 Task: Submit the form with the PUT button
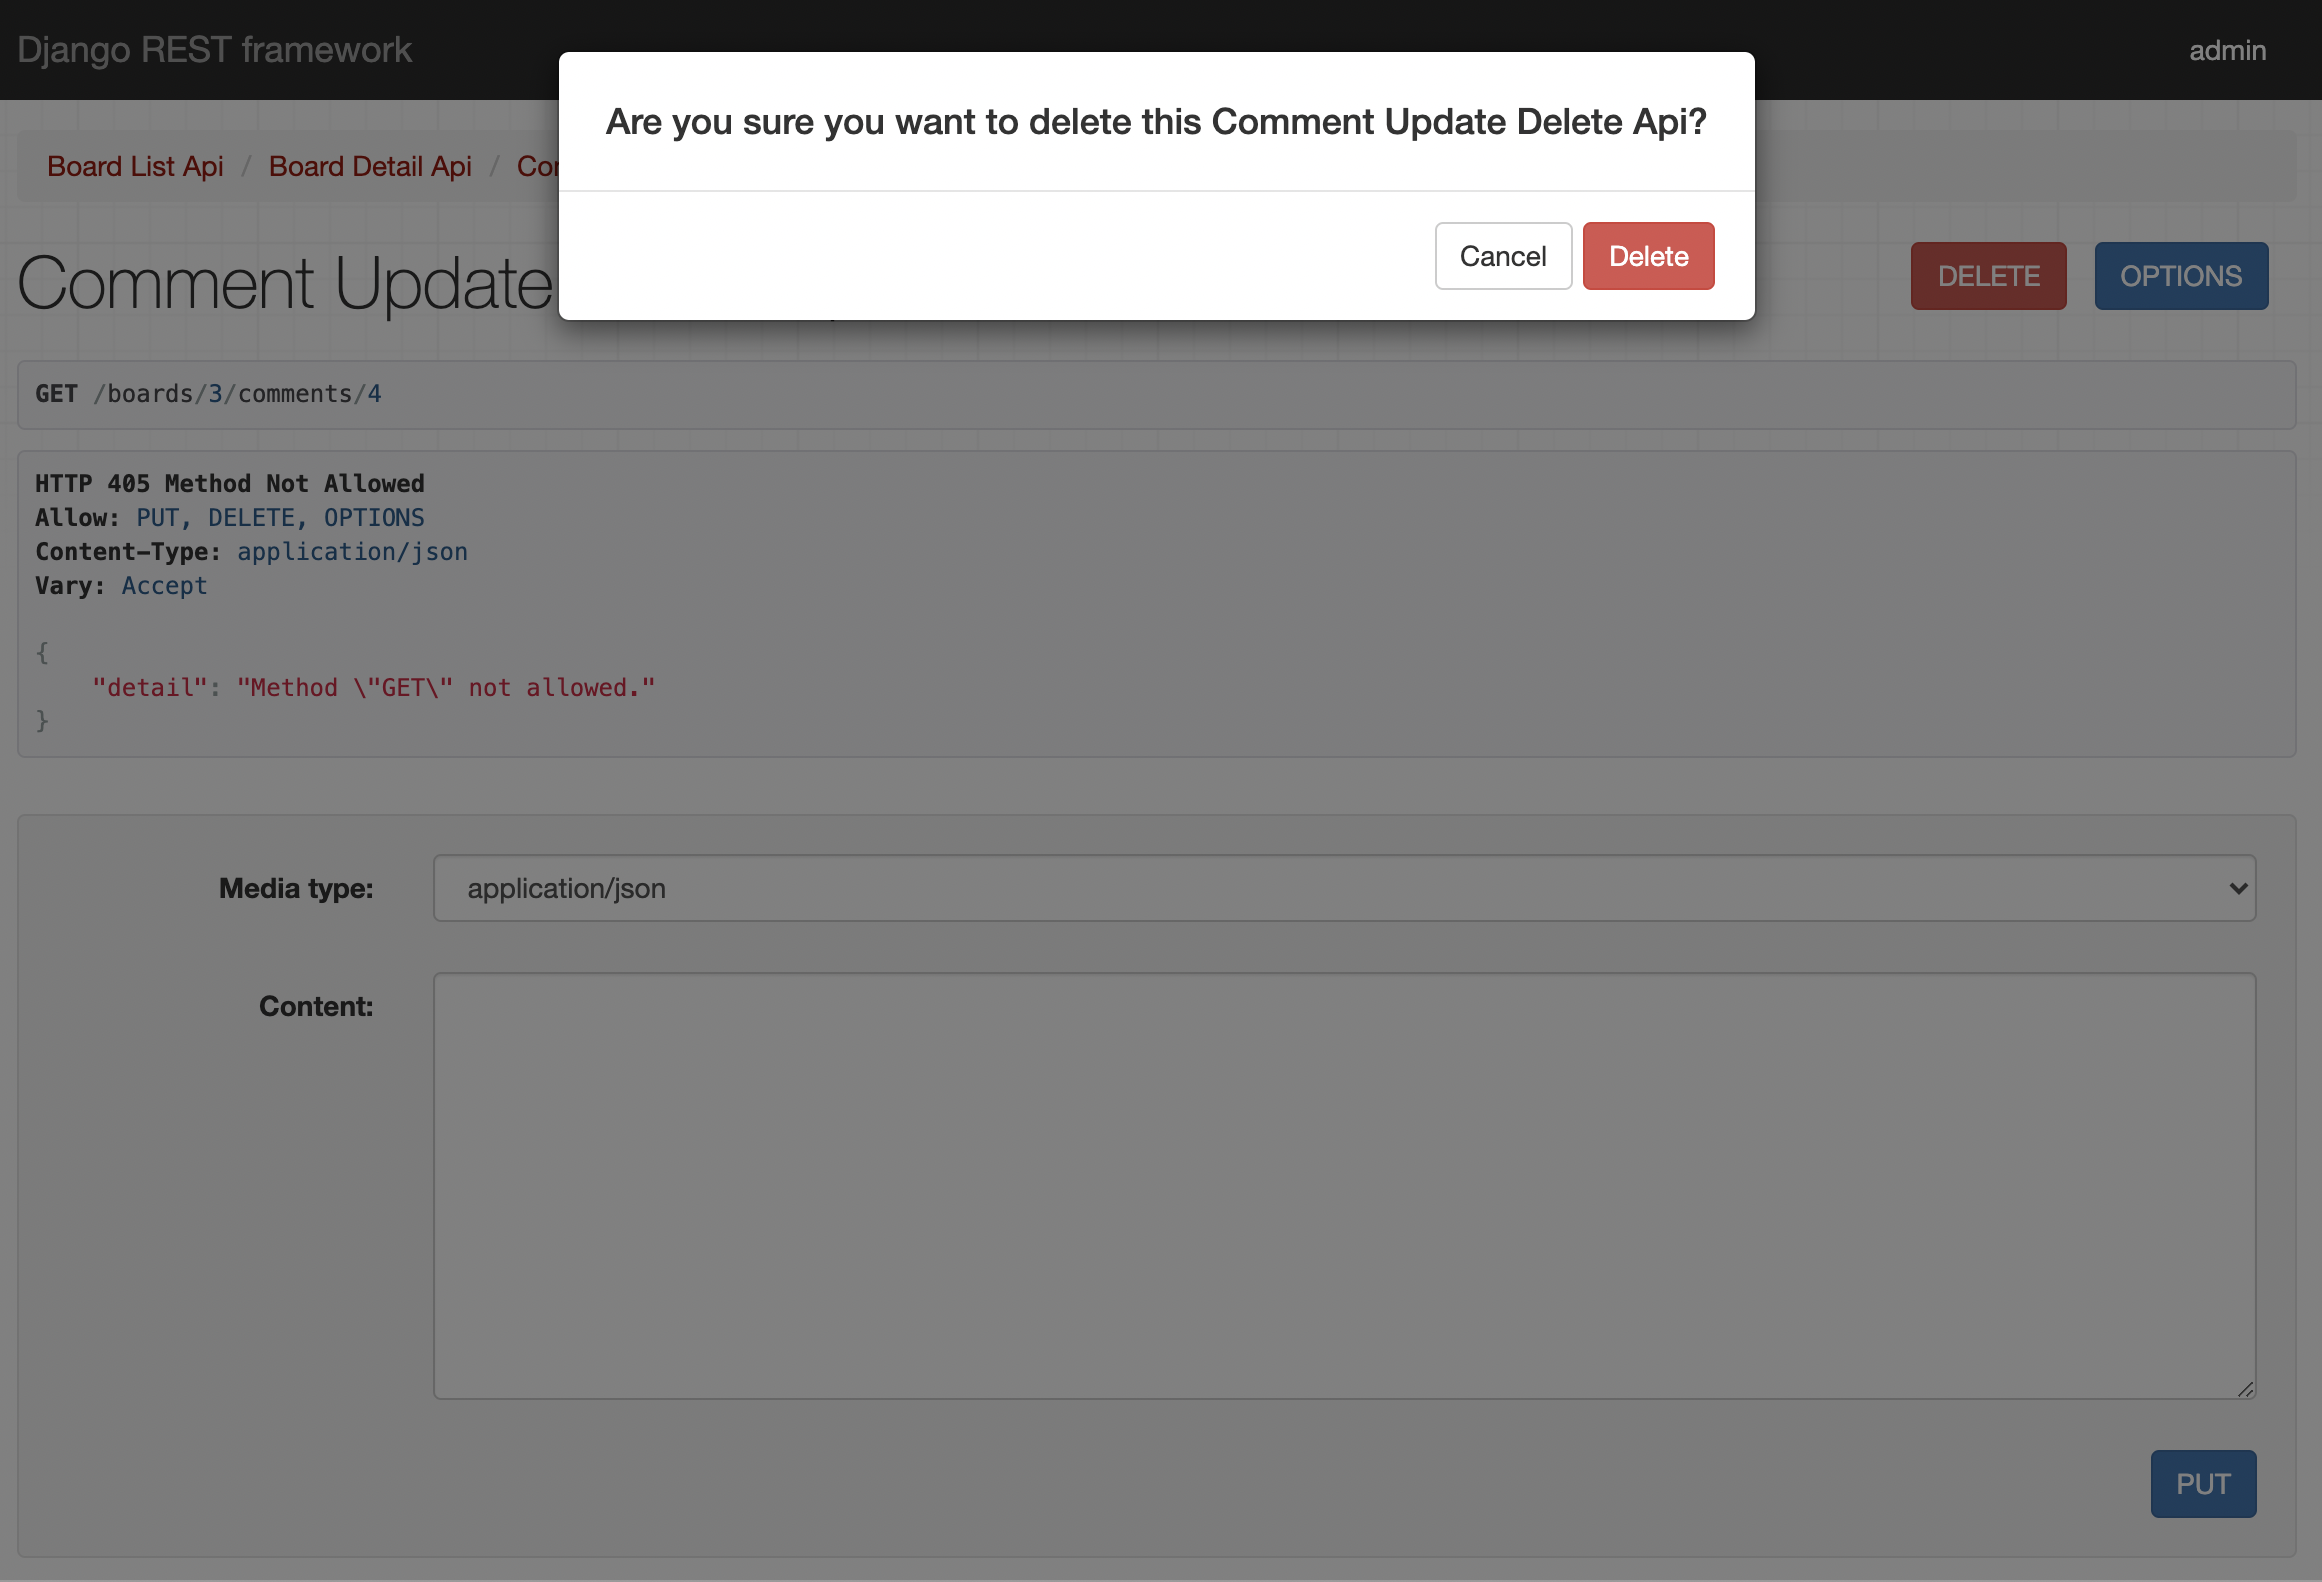[2203, 1483]
